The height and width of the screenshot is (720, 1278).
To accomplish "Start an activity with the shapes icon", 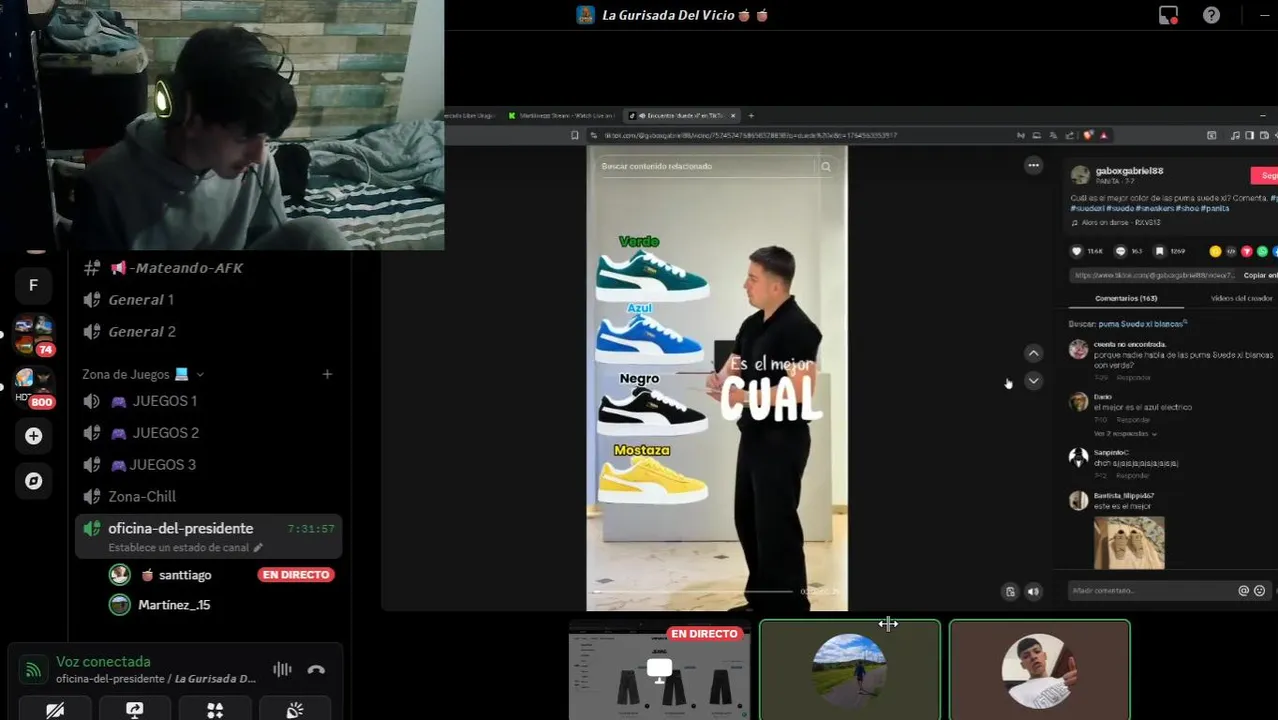I will click(215, 709).
